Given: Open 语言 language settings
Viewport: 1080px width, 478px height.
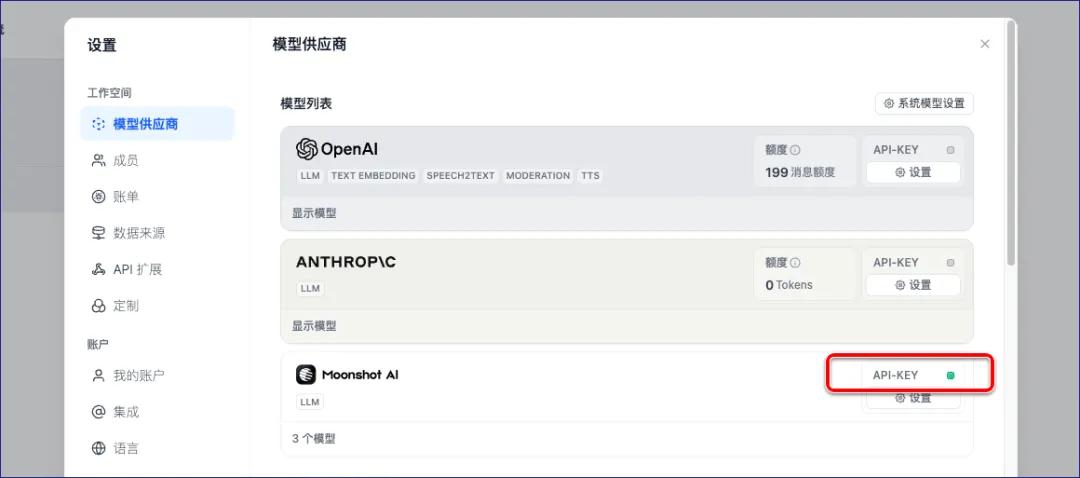Looking at the screenshot, I should tap(125, 448).
